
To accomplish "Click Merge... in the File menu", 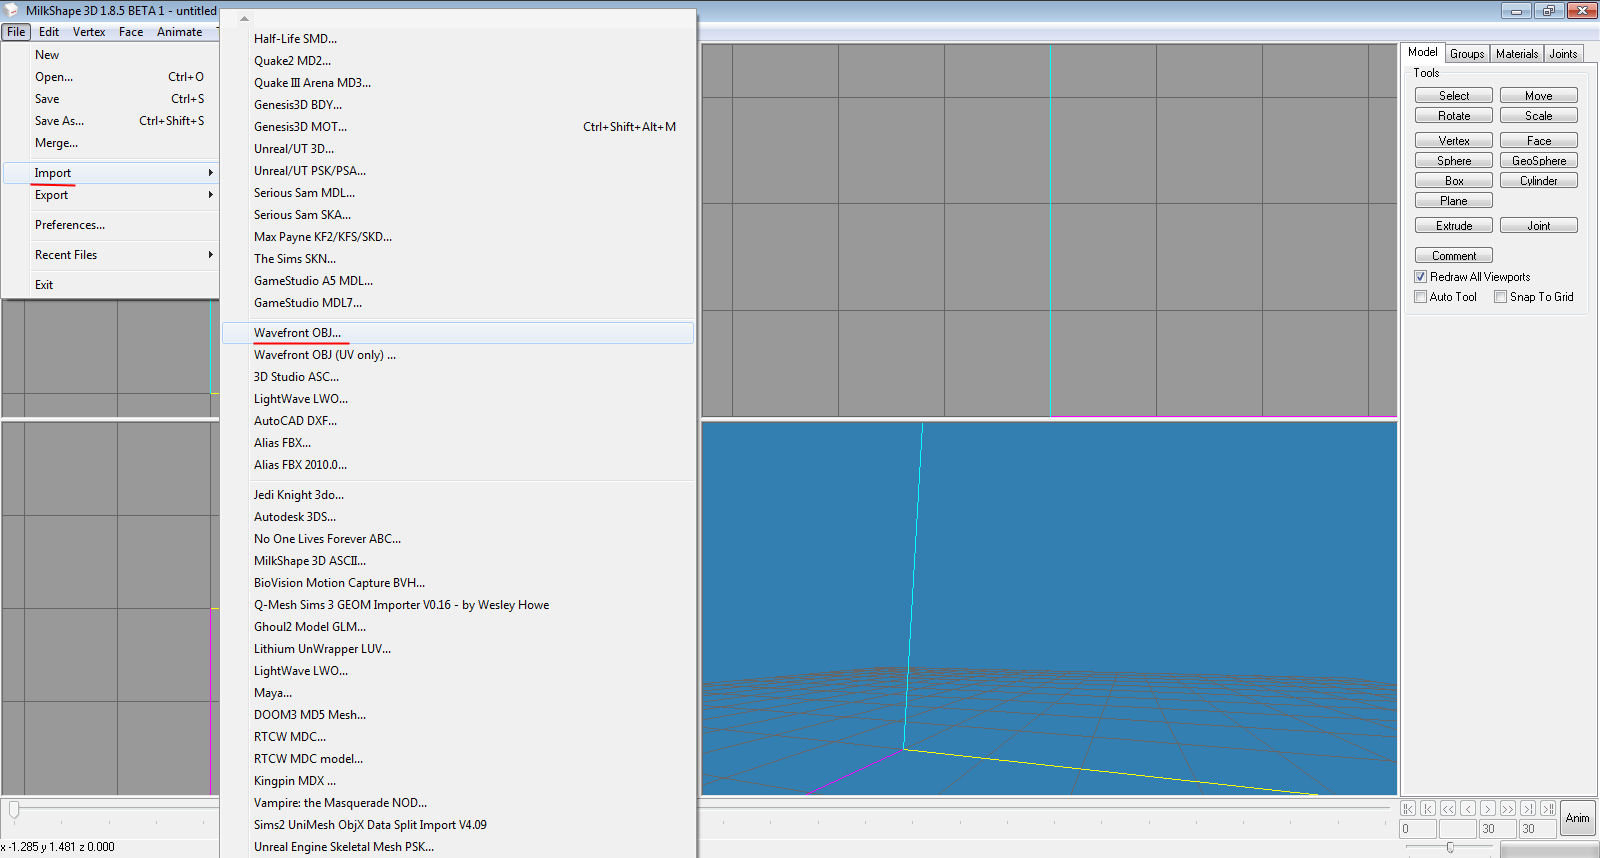I will tap(110, 143).
